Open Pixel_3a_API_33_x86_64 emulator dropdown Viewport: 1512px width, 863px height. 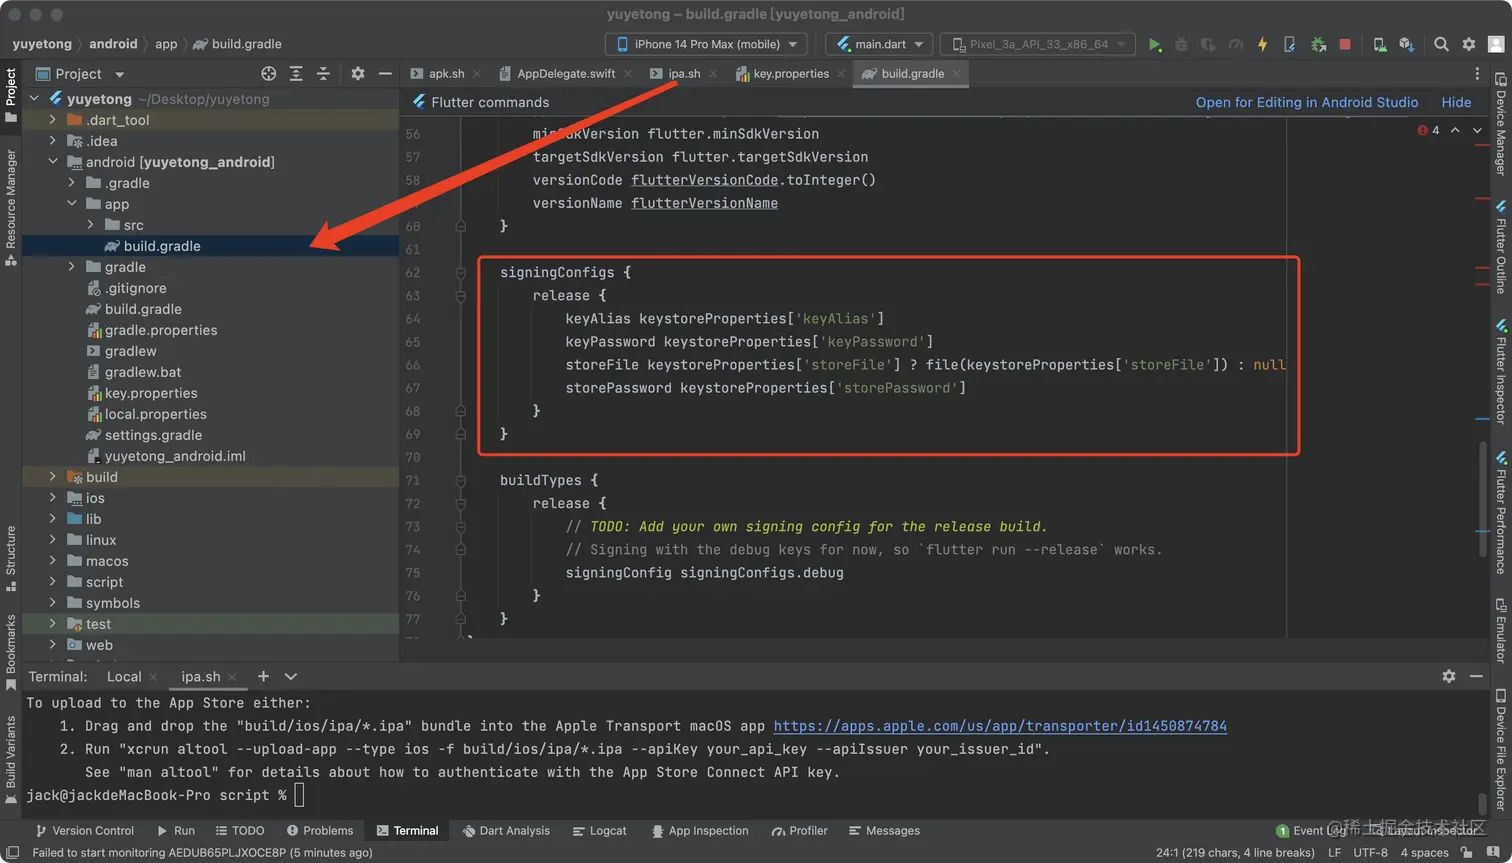coord(1038,44)
